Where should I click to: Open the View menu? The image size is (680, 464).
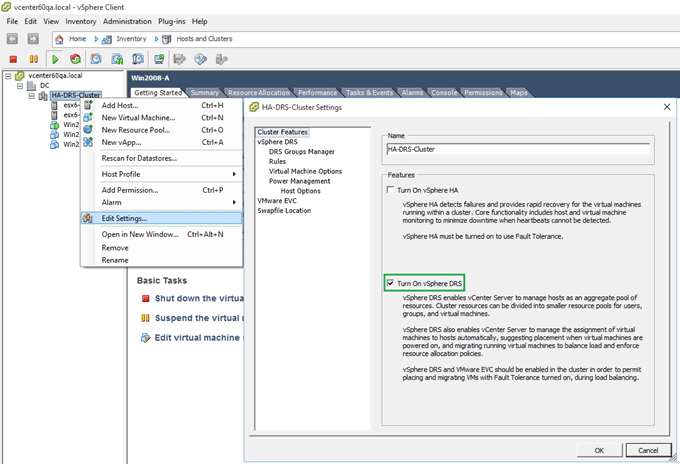coord(51,21)
